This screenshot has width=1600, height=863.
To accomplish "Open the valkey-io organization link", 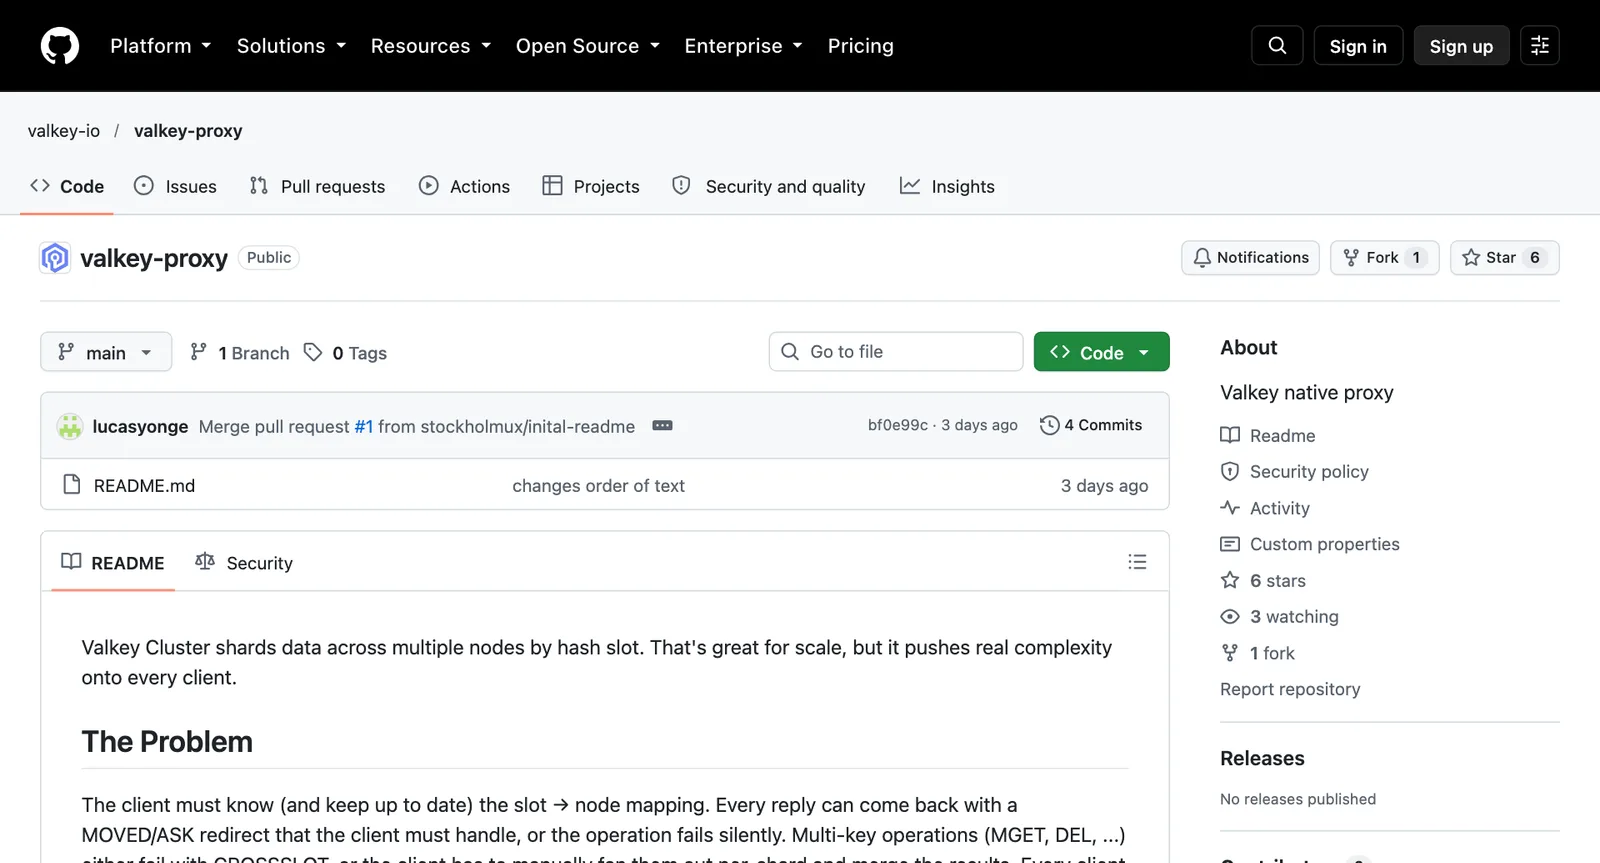I will [64, 131].
